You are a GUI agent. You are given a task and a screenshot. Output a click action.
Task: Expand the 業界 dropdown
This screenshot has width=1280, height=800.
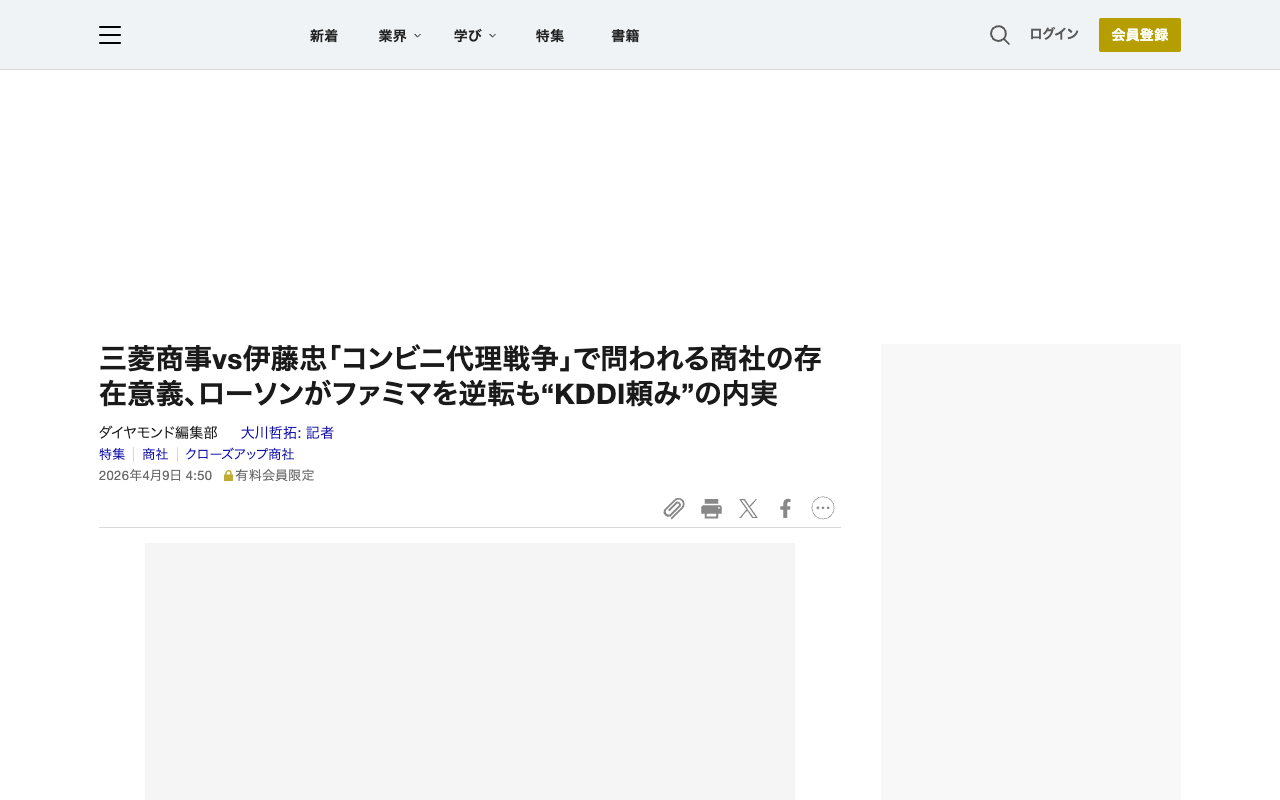click(x=400, y=36)
